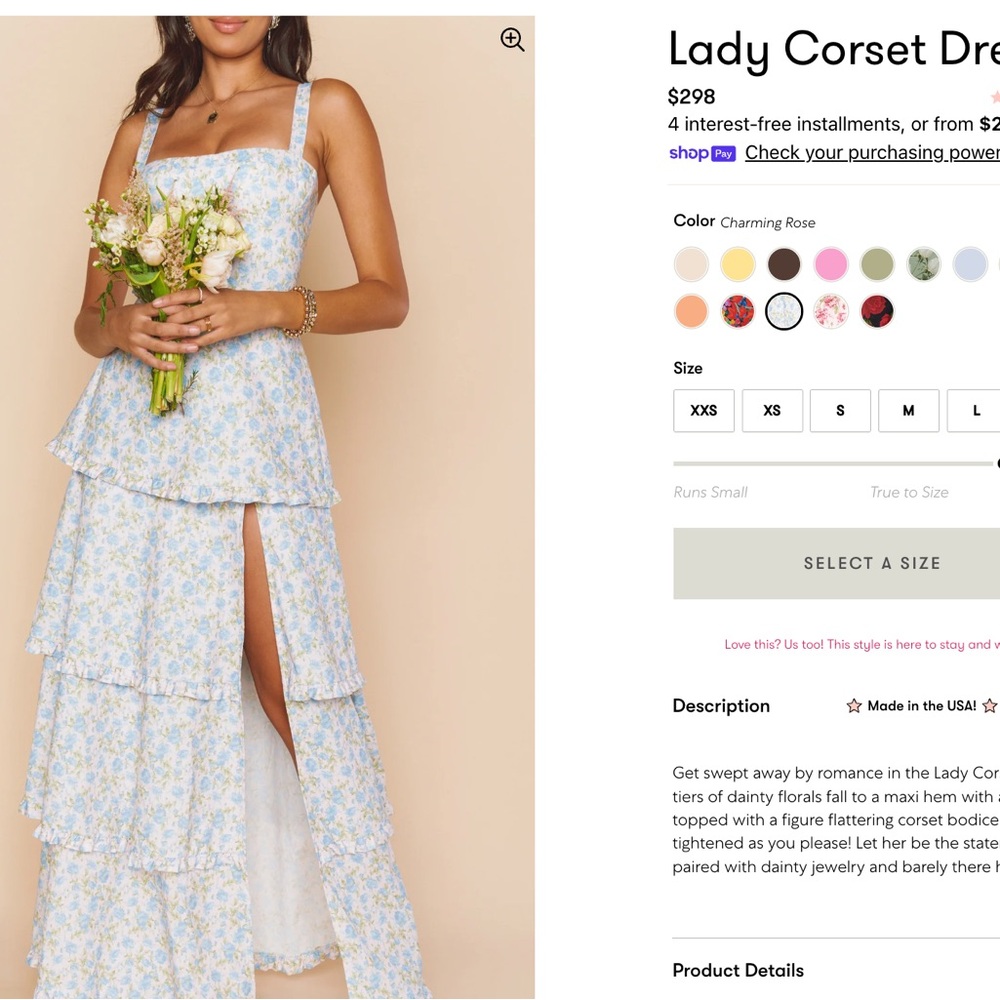Click the pink promo text about this style

862,645
